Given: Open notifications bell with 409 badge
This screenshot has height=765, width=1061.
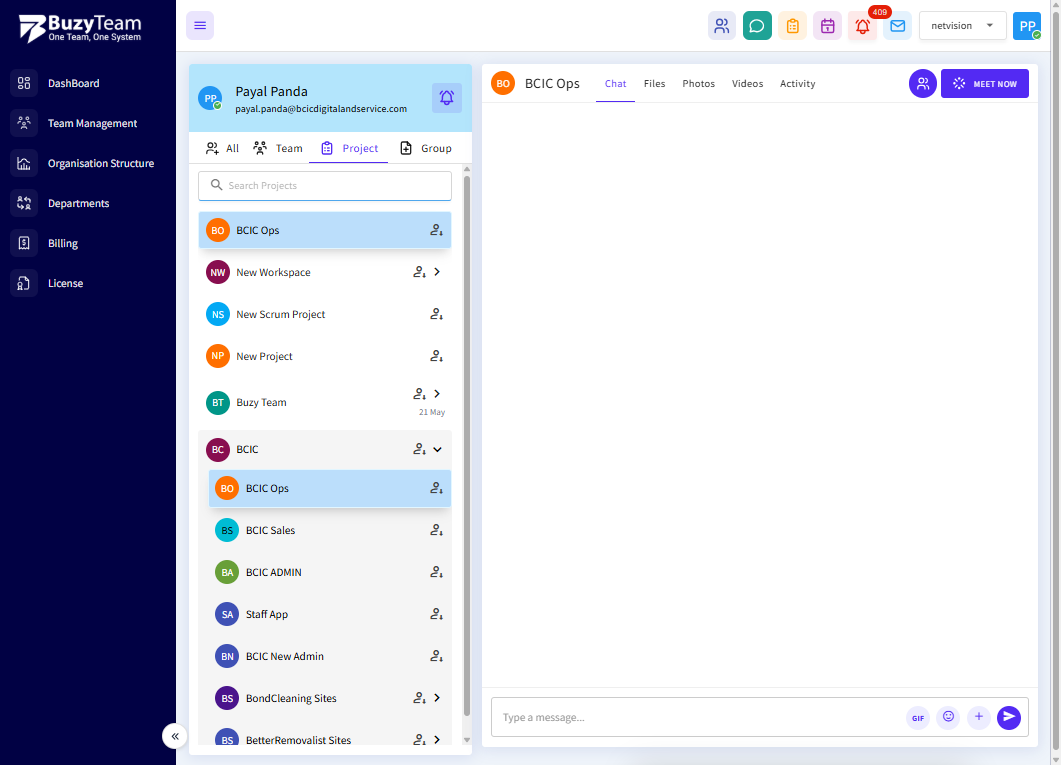Looking at the screenshot, I should tap(863, 26).
